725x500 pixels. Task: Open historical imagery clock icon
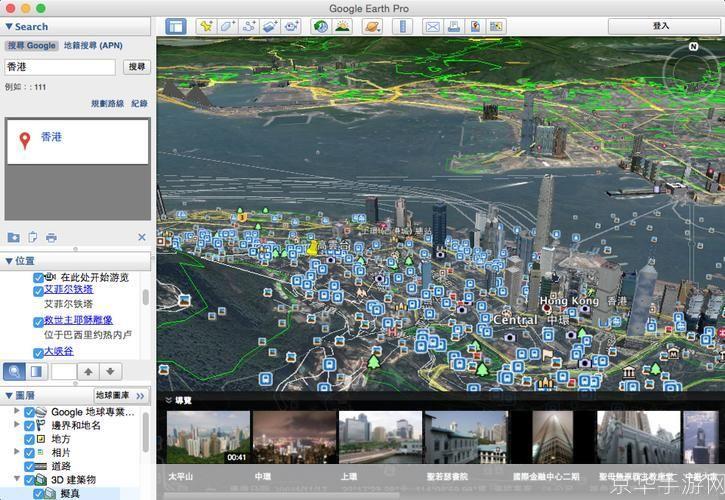(x=321, y=26)
